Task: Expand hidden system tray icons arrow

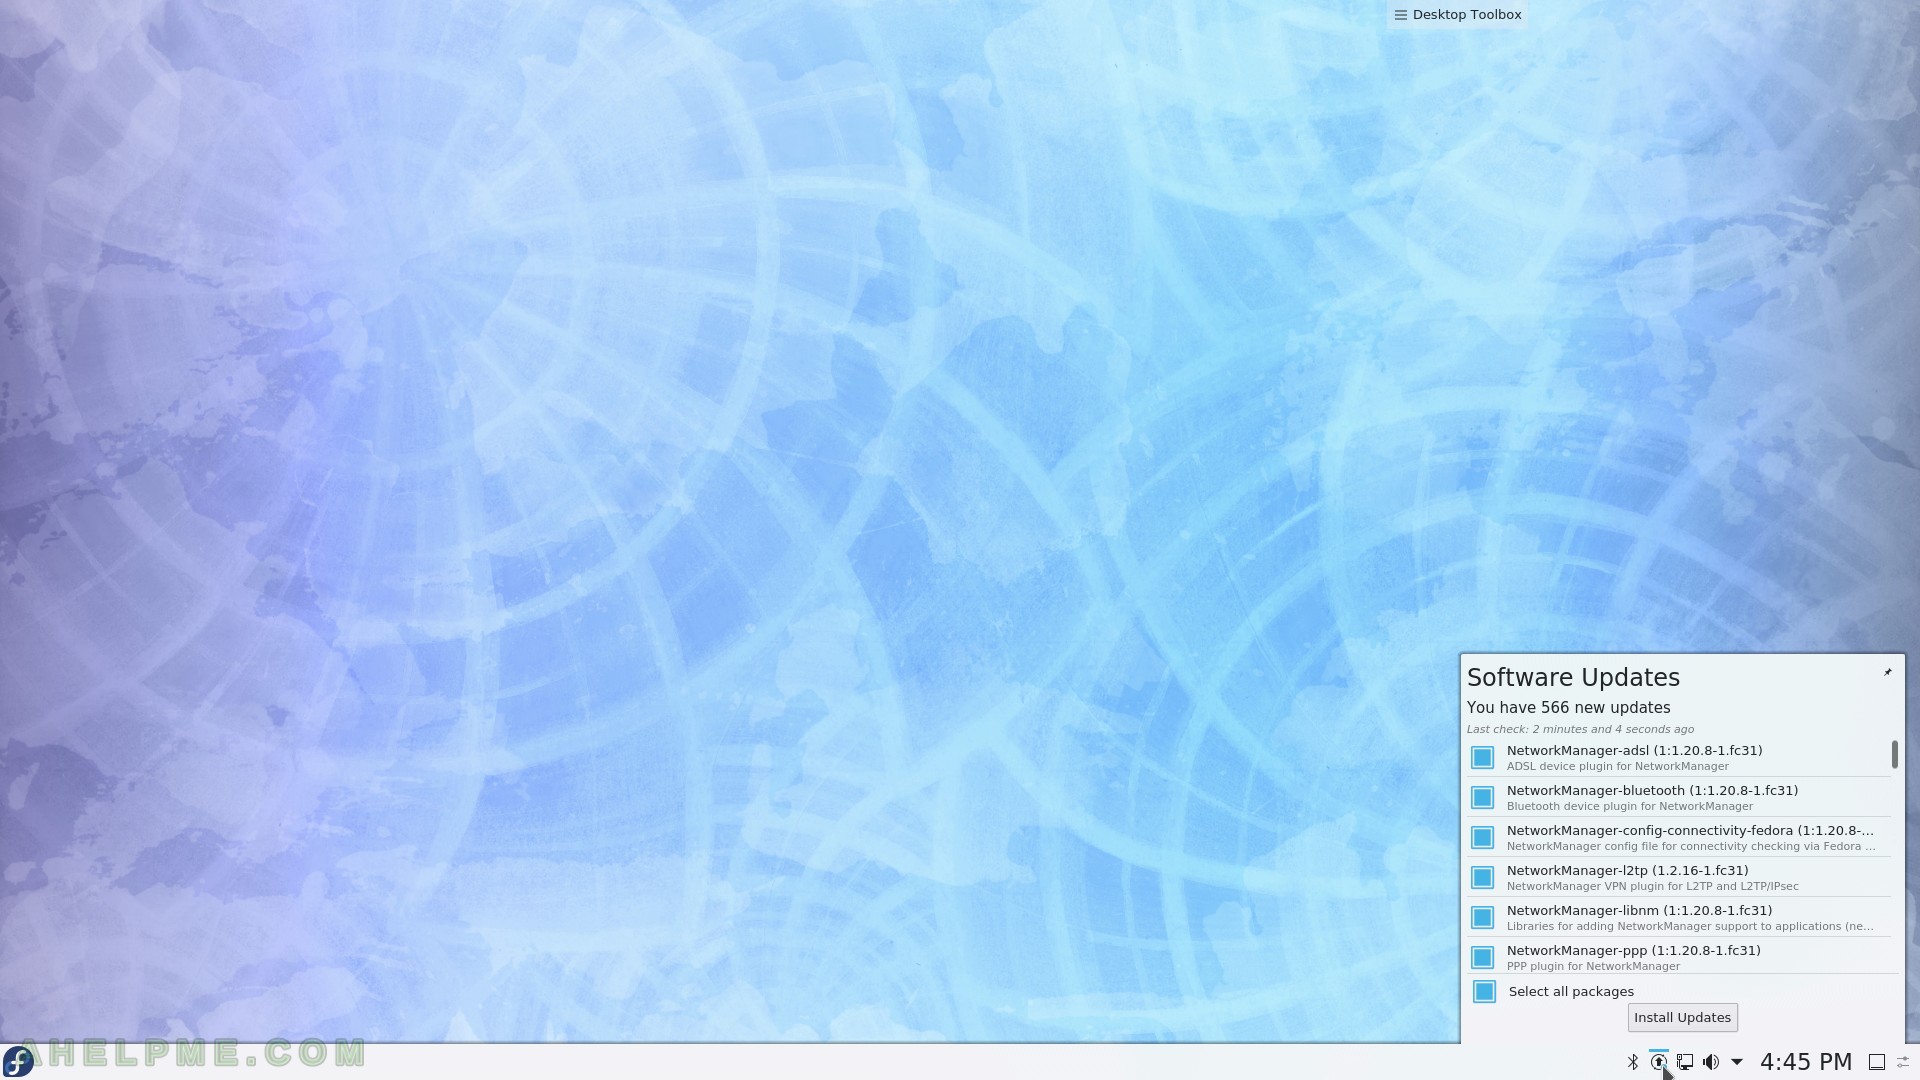Action: (1737, 1062)
